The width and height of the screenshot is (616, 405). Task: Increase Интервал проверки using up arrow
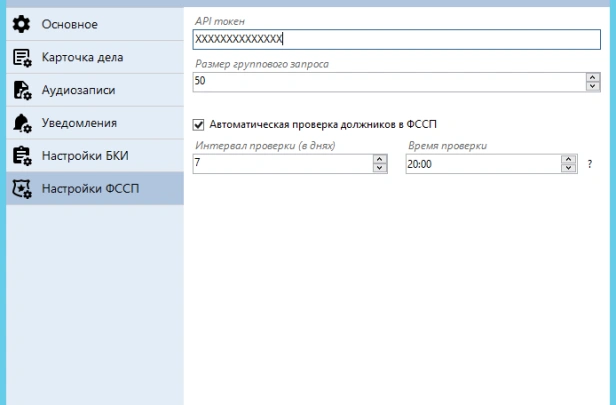(379, 158)
